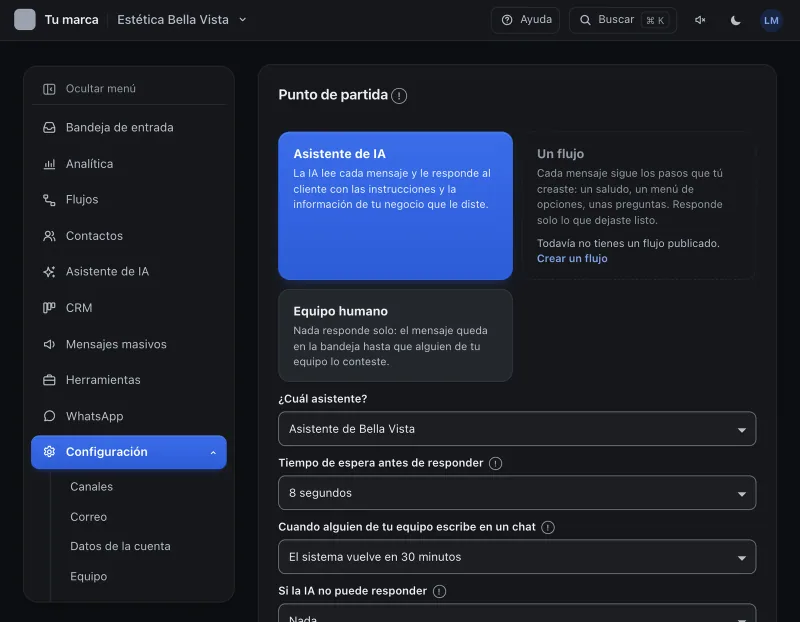Screen dimensions: 800x622
Task: Click the Tu marca brand name
Action: coord(71,20)
